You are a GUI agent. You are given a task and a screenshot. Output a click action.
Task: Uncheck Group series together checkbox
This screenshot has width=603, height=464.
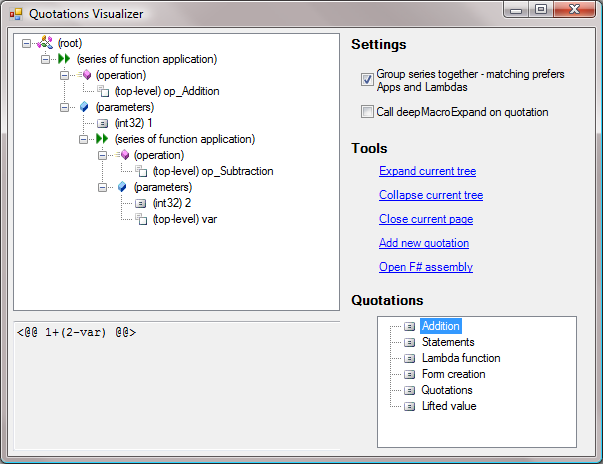(x=367, y=80)
